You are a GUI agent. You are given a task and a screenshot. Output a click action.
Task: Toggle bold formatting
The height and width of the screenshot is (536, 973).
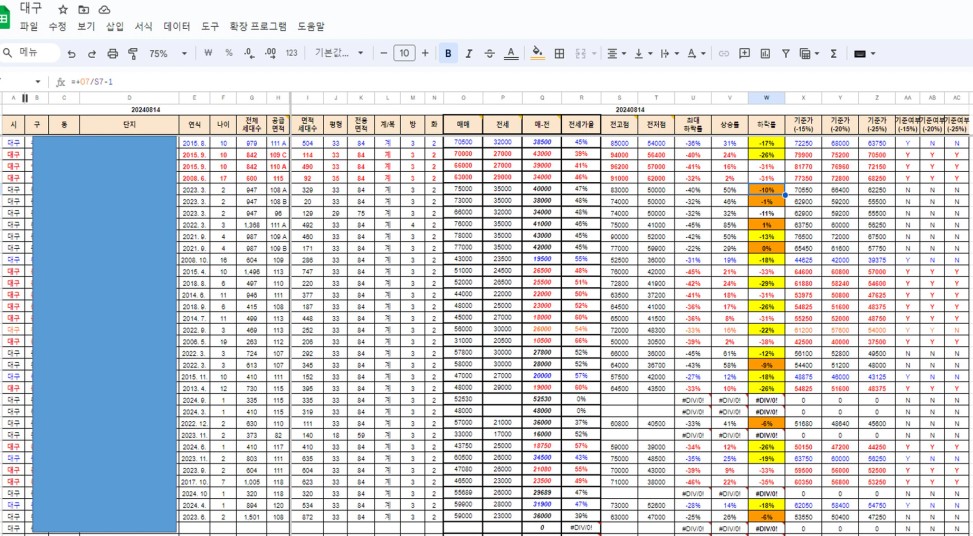[x=448, y=53]
